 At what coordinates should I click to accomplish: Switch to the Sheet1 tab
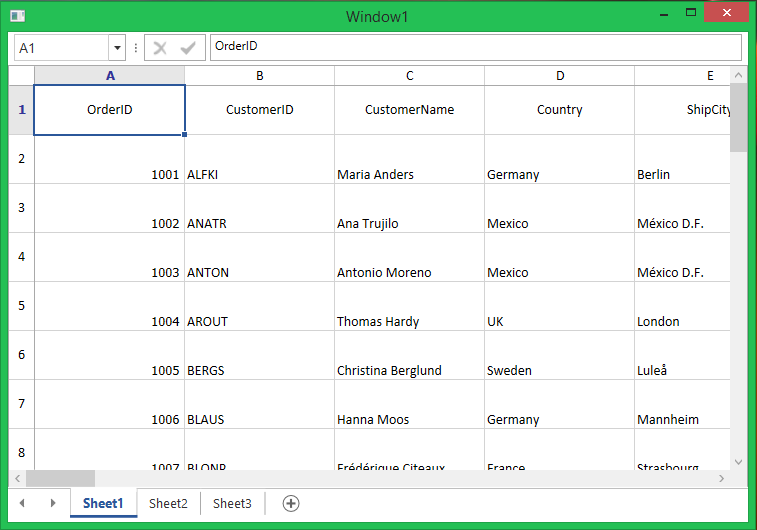103,503
